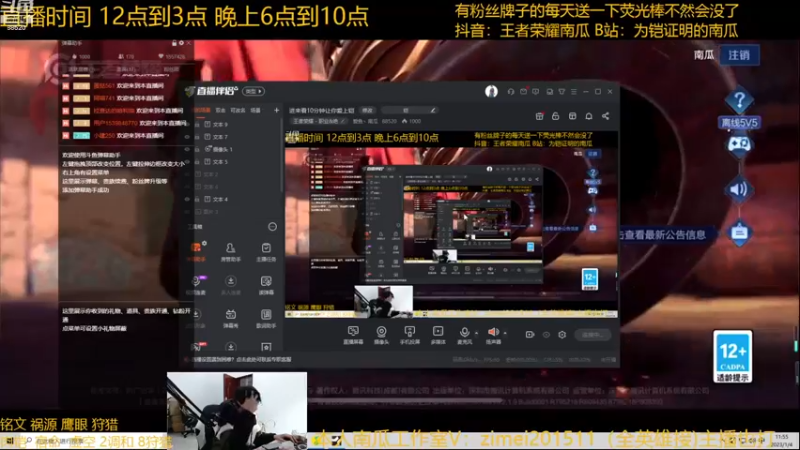Edit the 王者荣耀 category selector

coord(318,121)
